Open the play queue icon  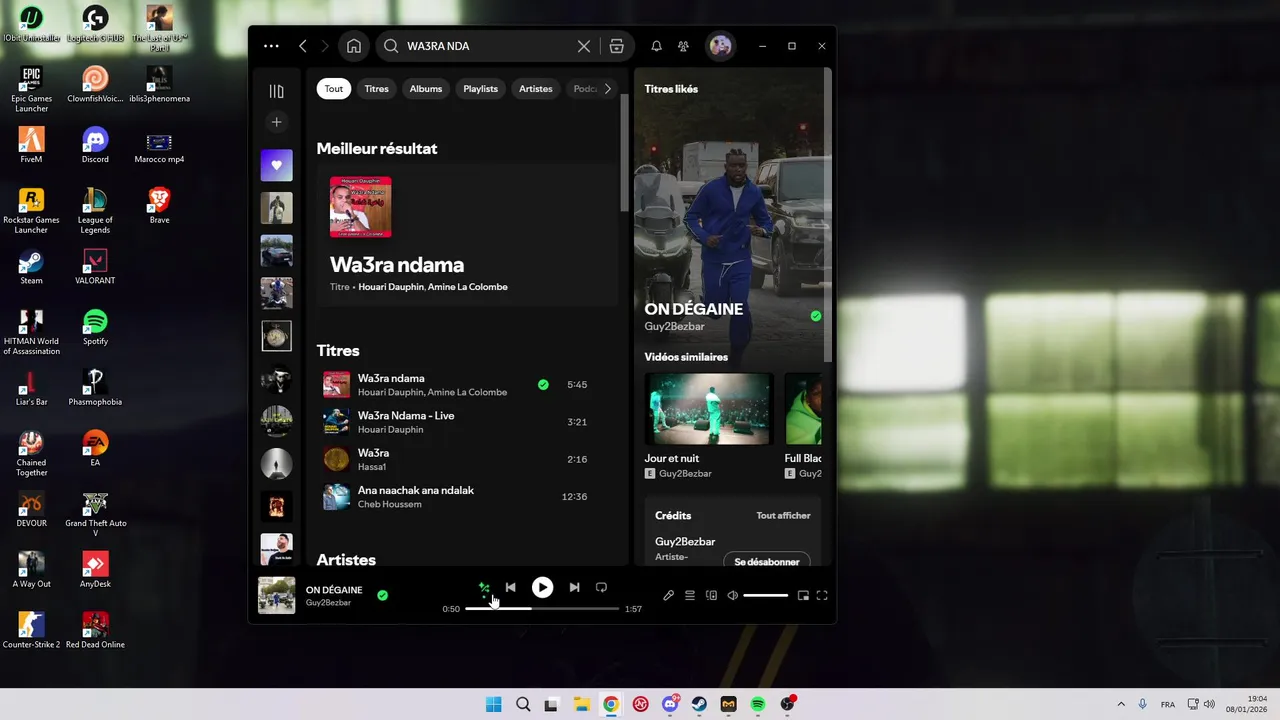click(x=690, y=596)
